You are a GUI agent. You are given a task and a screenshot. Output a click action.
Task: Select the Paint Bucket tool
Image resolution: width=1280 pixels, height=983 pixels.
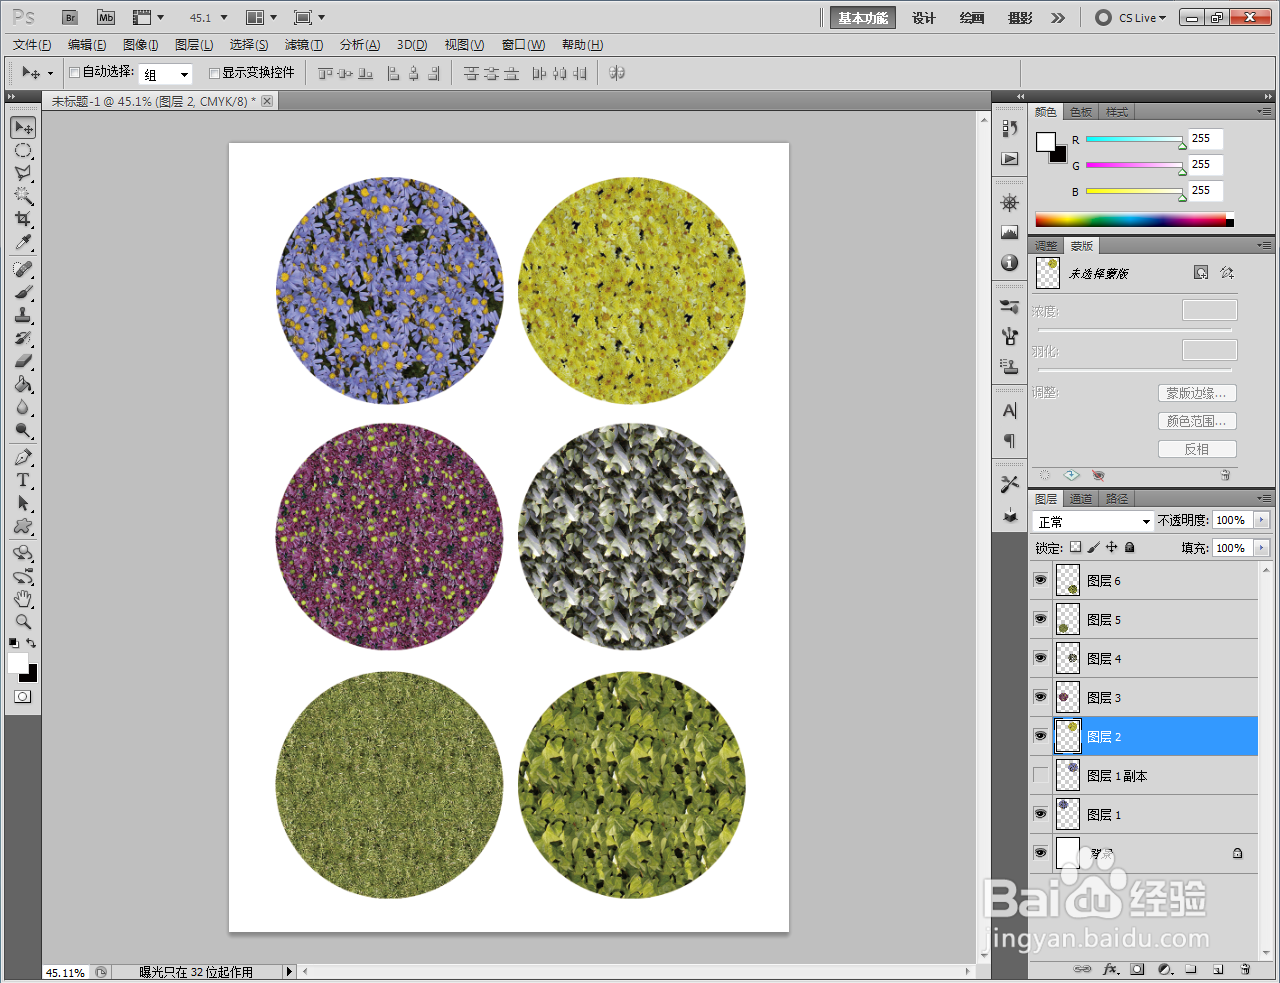pos(23,385)
